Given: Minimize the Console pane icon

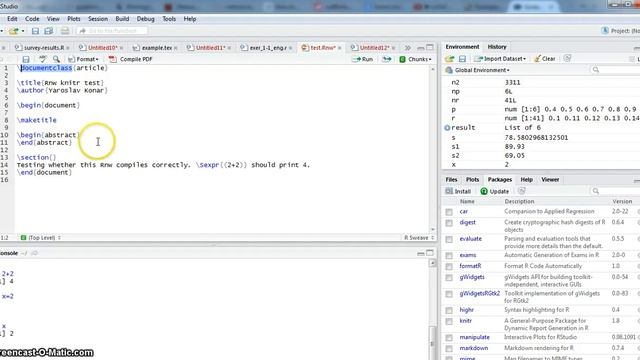Looking at the screenshot, I should click(420, 253).
